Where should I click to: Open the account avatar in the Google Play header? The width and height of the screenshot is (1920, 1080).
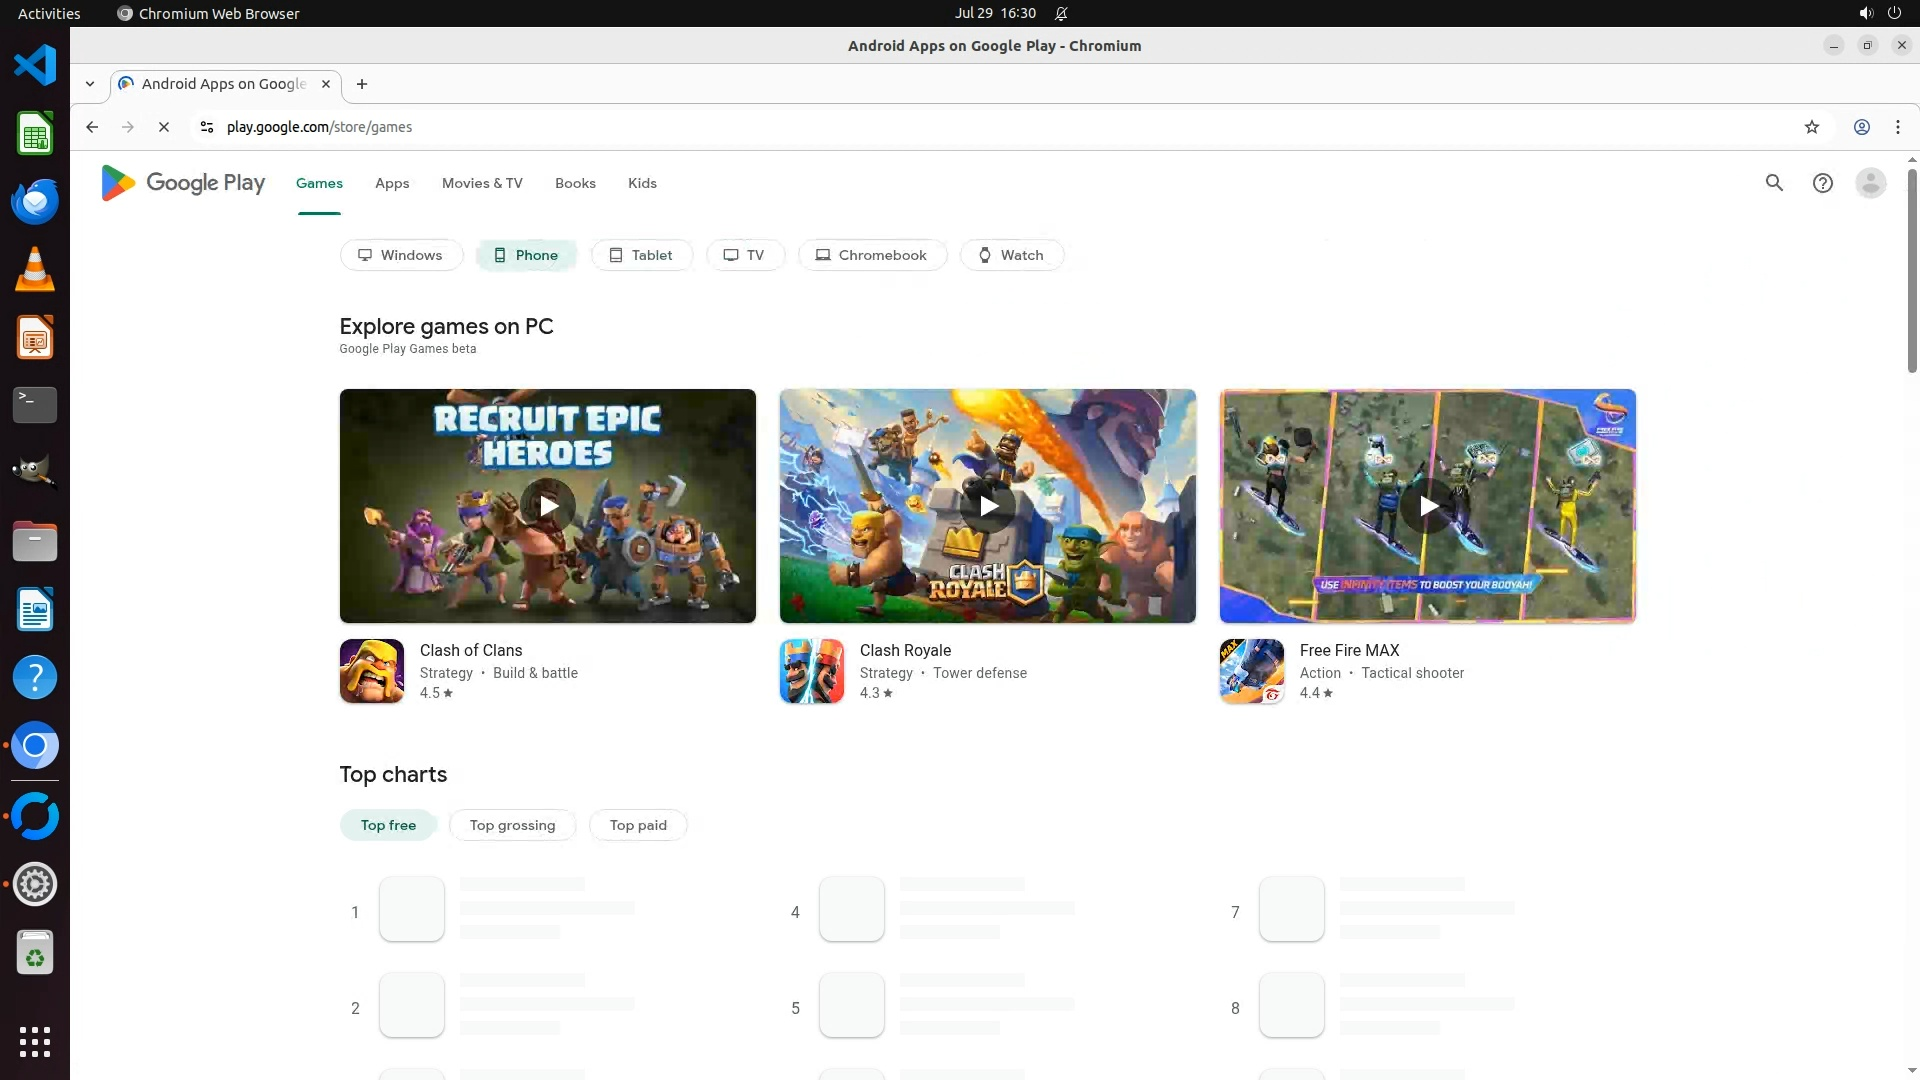1870,183
